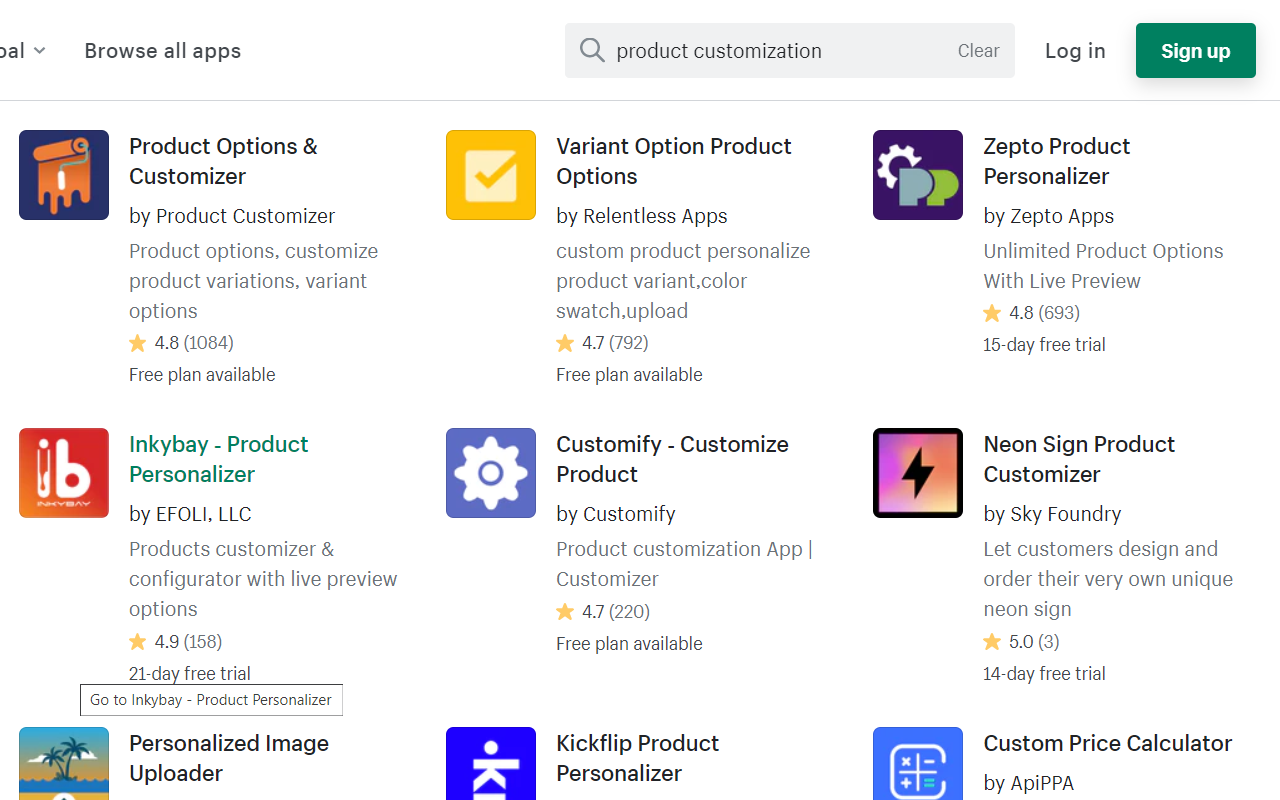Open the Customify - Customize Product page
The height and width of the screenshot is (800, 1280).
(x=672, y=459)
